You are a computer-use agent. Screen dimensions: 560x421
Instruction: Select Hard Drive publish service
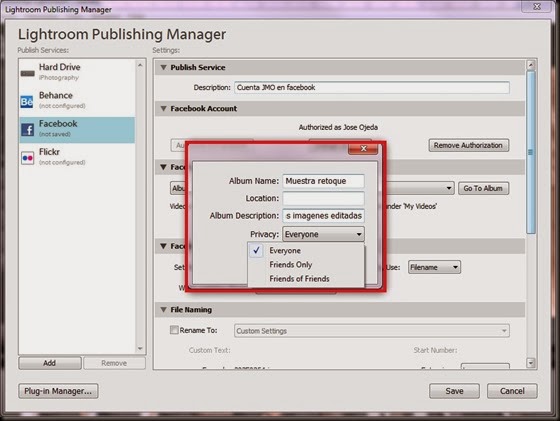tap(77, 72)
